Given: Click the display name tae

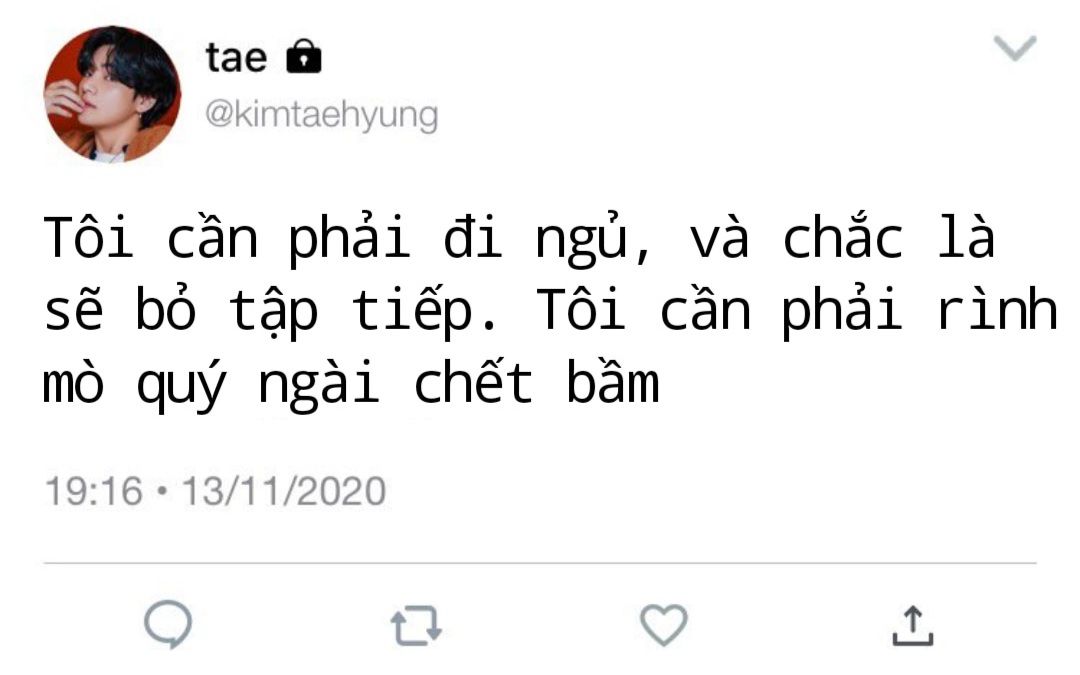Looking at the screenshot, I should click(x=236, y=57).
